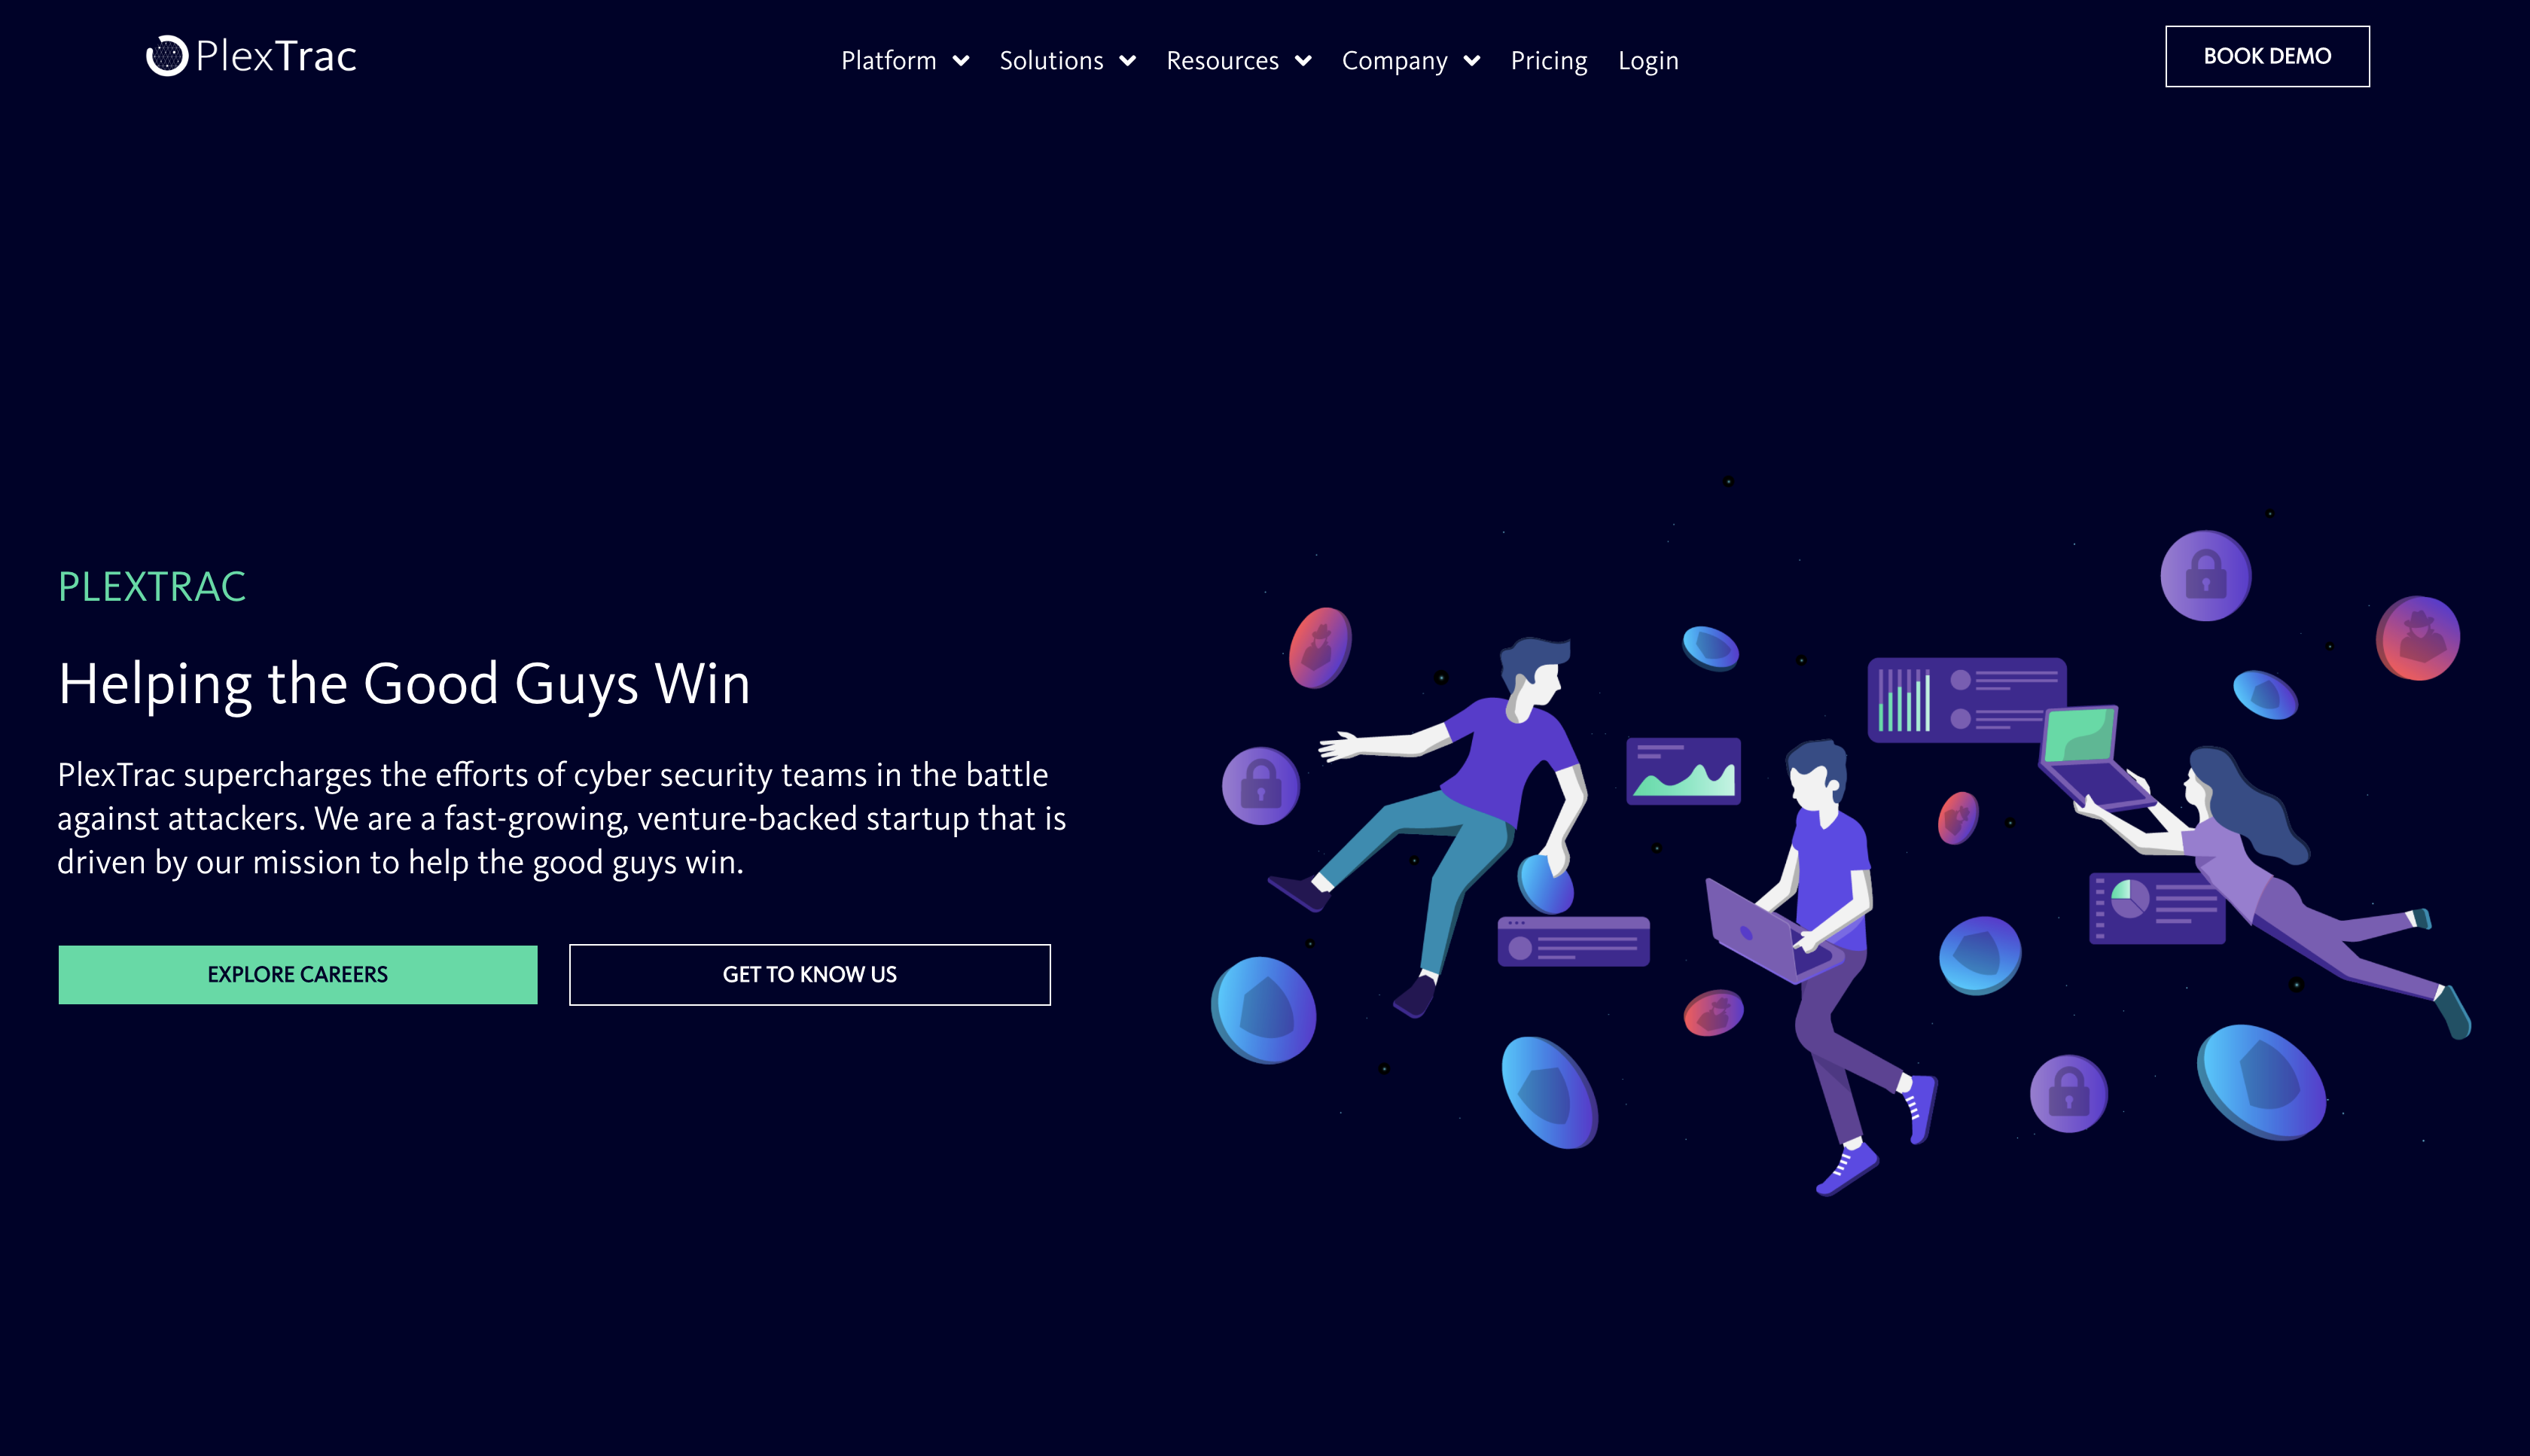Click the Helping the Good Guys Win headline
The width and height of the screenshot is (2530, 1456).
click(406, 684)
